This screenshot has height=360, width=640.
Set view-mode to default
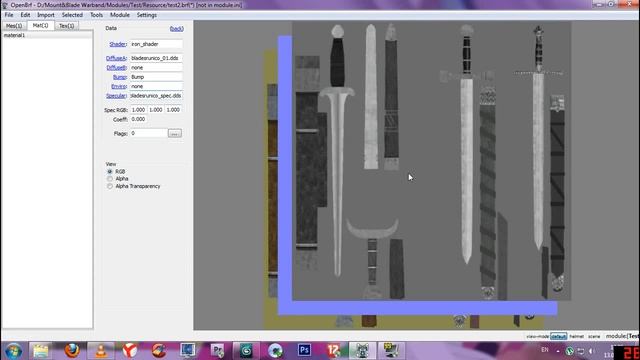(x=559, y=336)
